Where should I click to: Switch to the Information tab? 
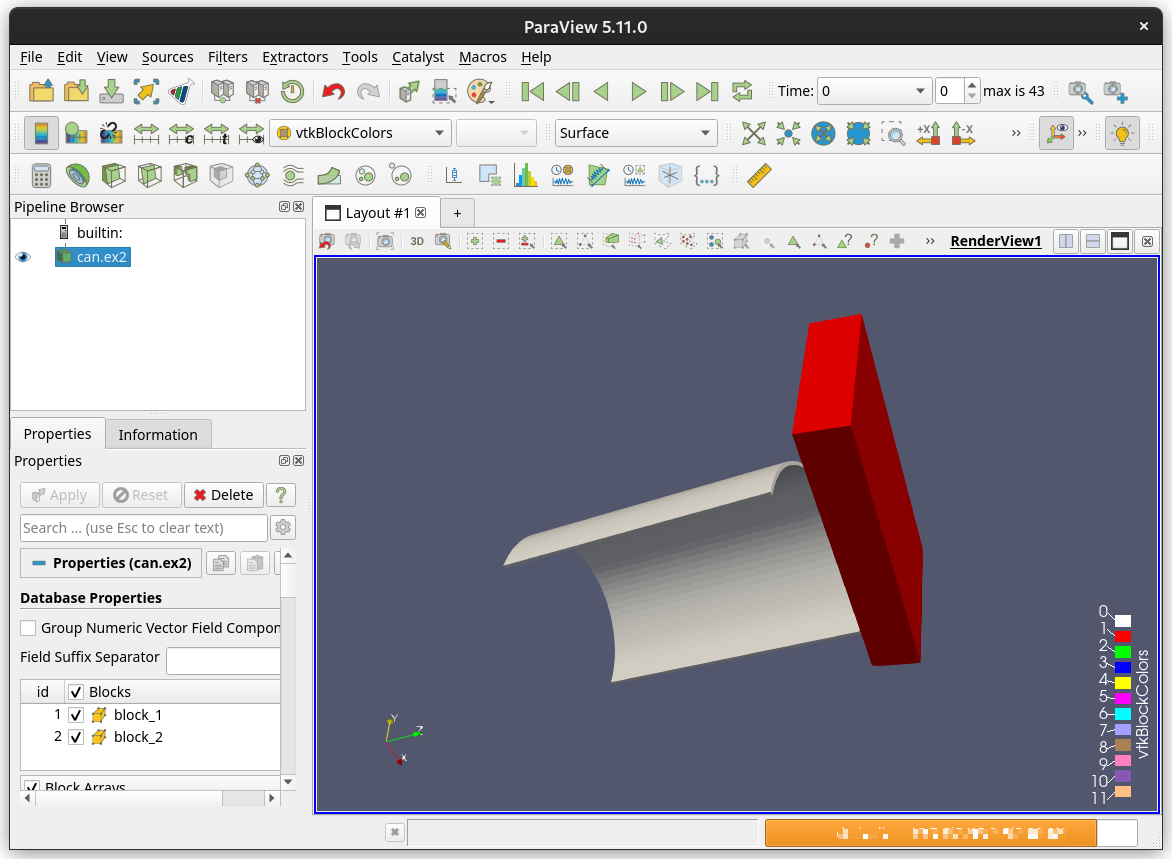click(x=158, y=435)
